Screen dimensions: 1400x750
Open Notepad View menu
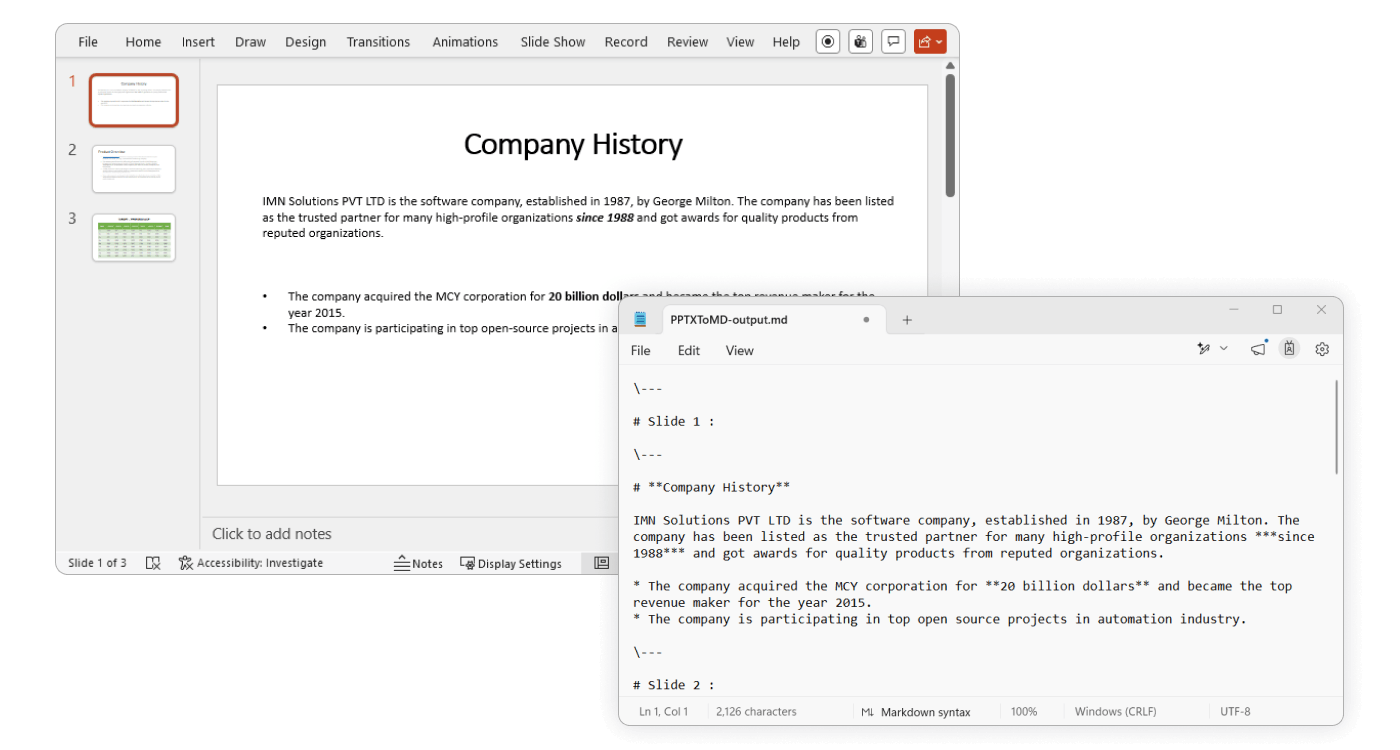click(740, 350)
